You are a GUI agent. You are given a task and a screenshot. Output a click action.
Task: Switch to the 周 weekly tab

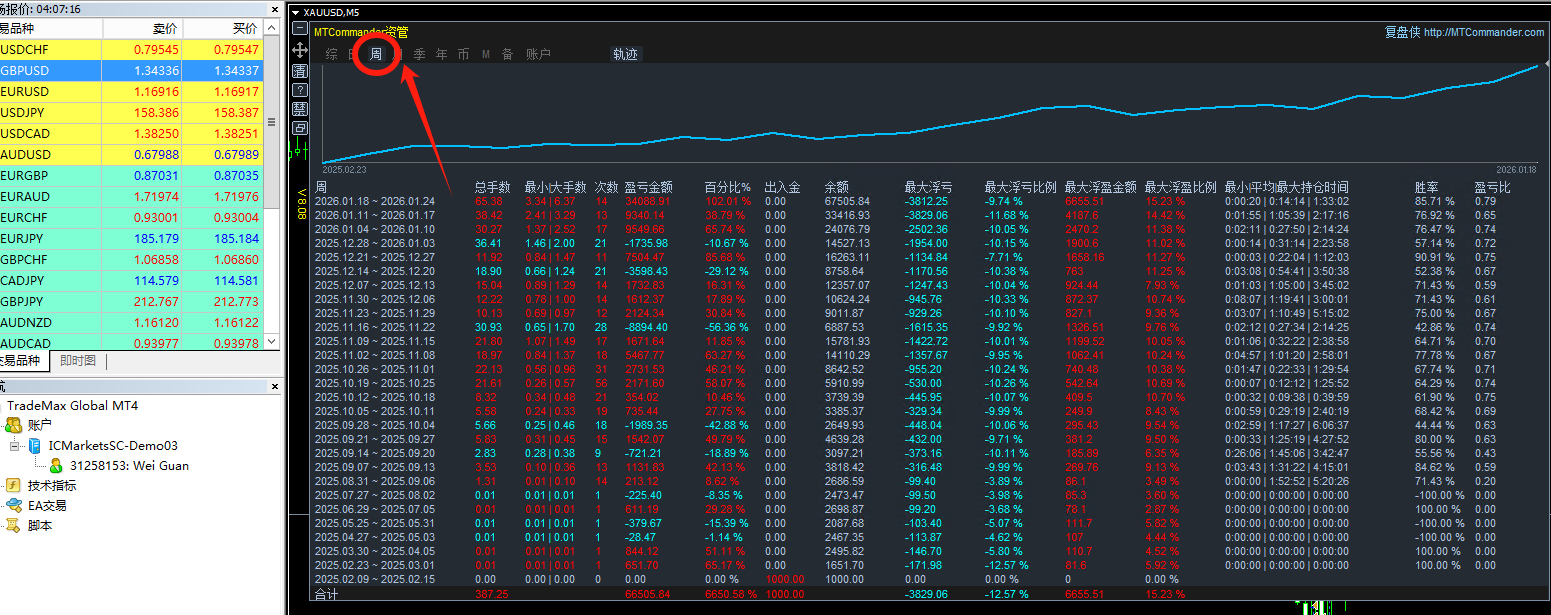tap(376, 54)
